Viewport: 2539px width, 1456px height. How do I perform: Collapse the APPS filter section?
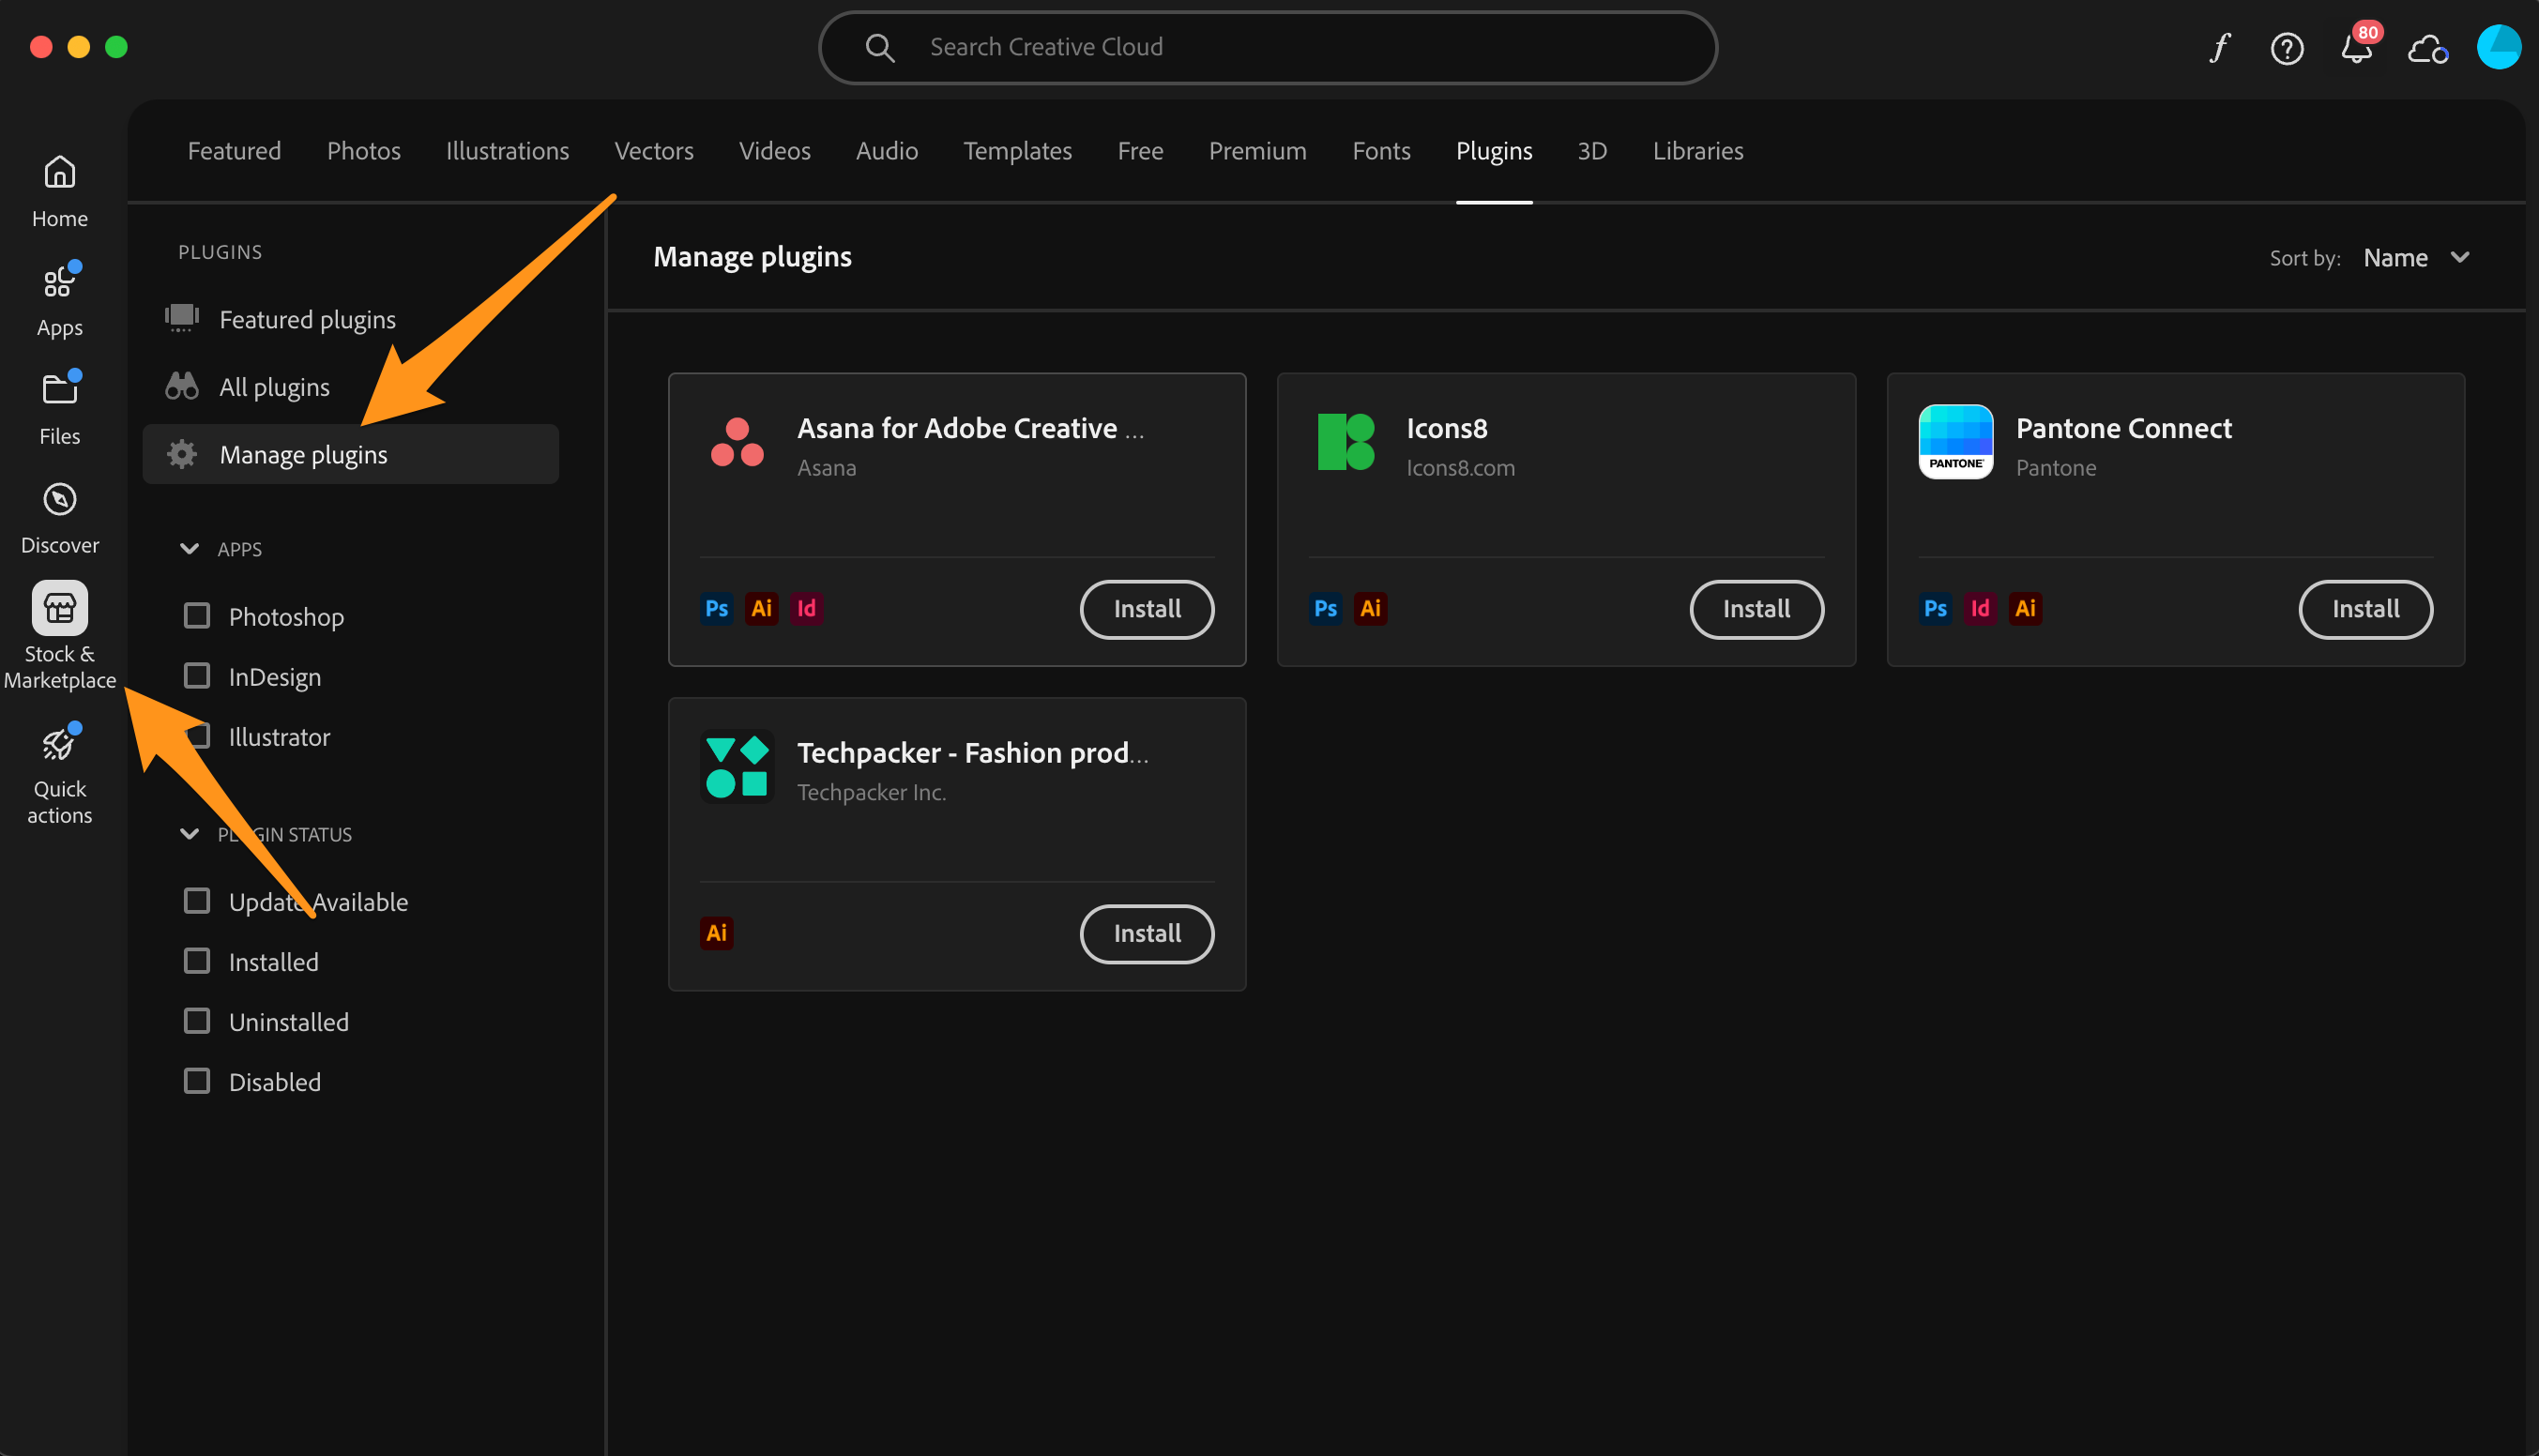189,548
